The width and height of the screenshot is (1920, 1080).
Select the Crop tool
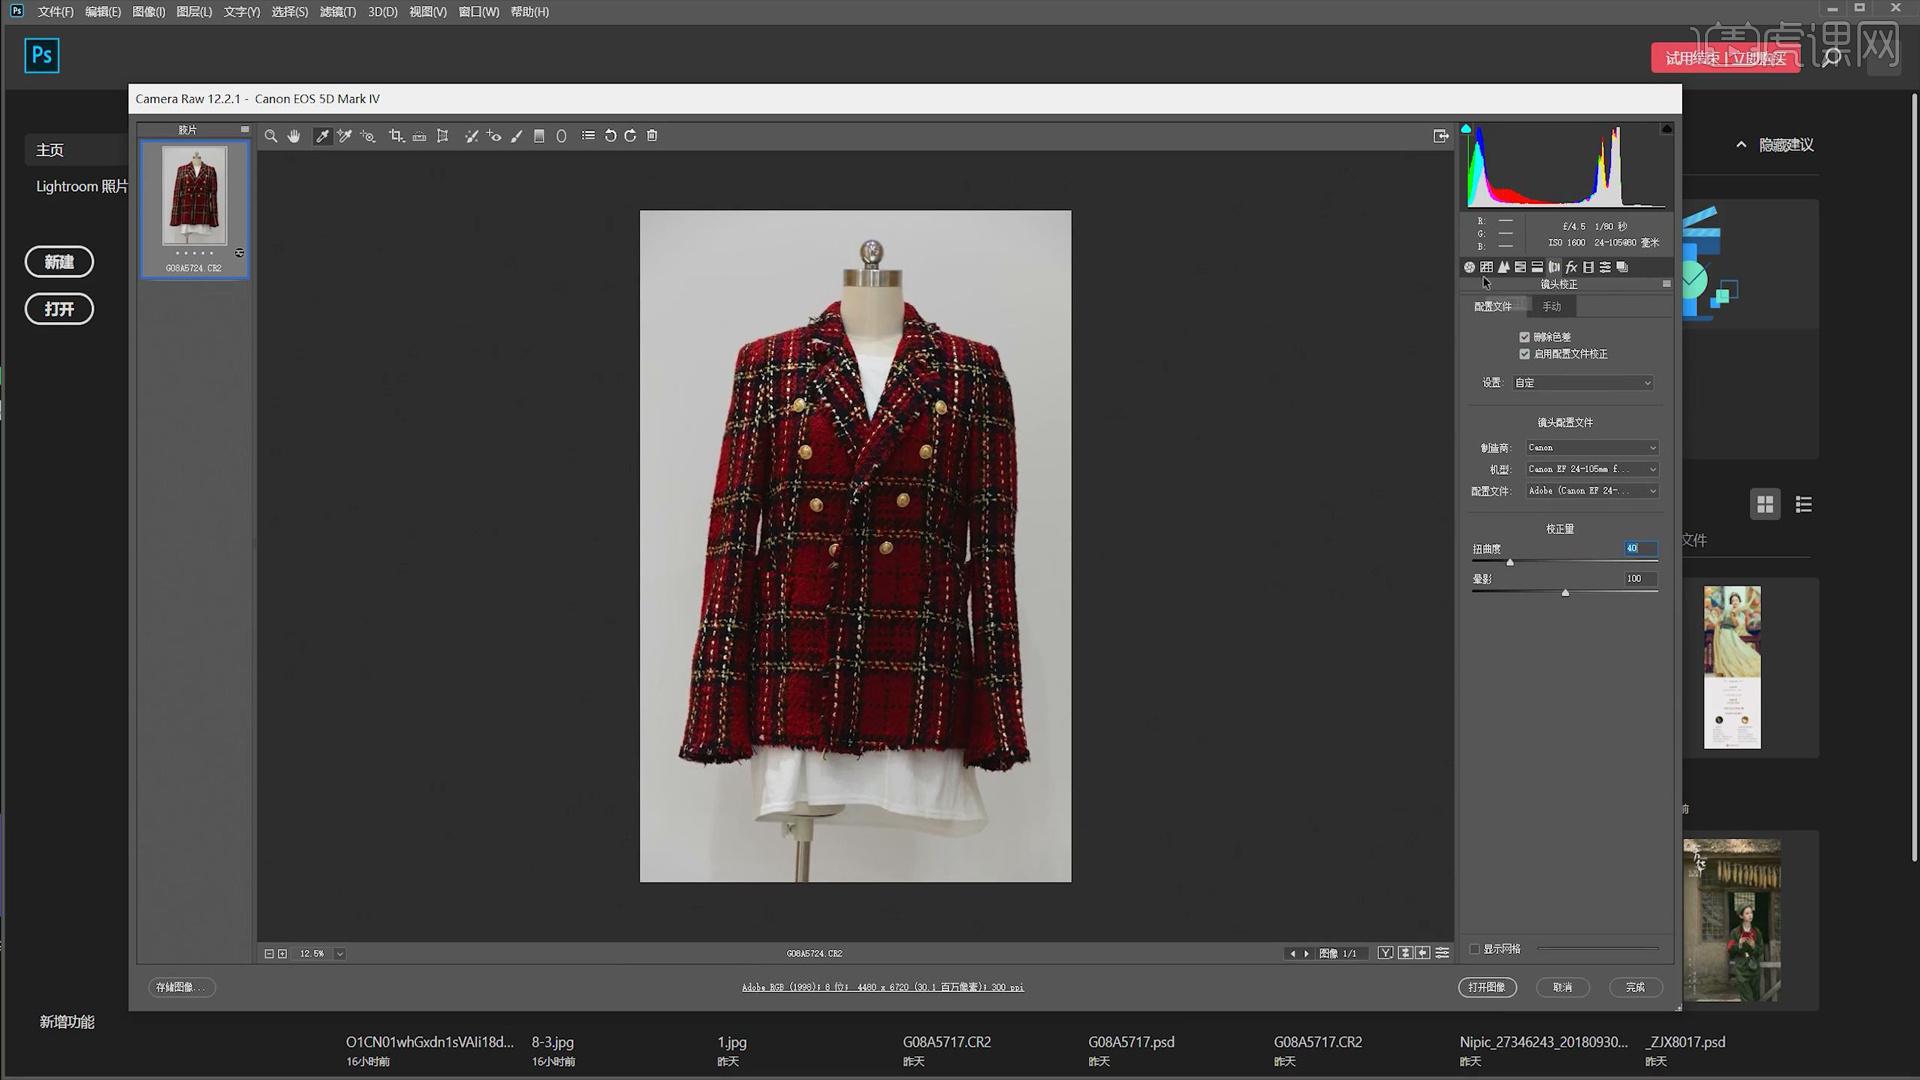tap(396, 136)
